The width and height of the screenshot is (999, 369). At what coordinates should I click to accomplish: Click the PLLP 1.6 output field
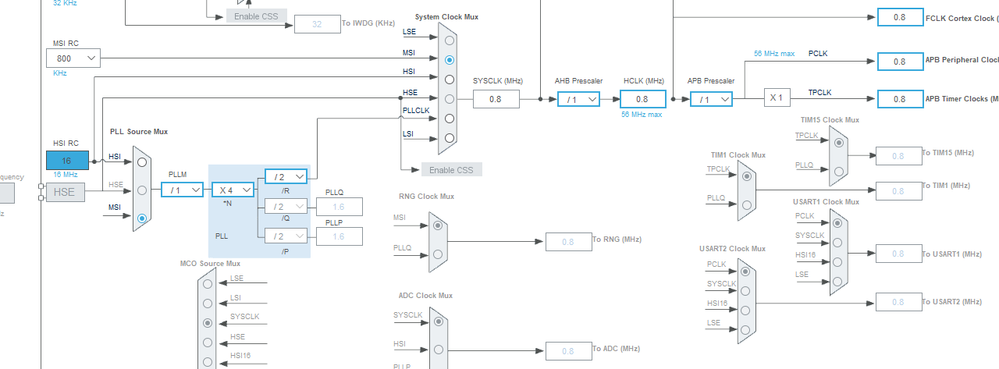[x=339, y=236]
